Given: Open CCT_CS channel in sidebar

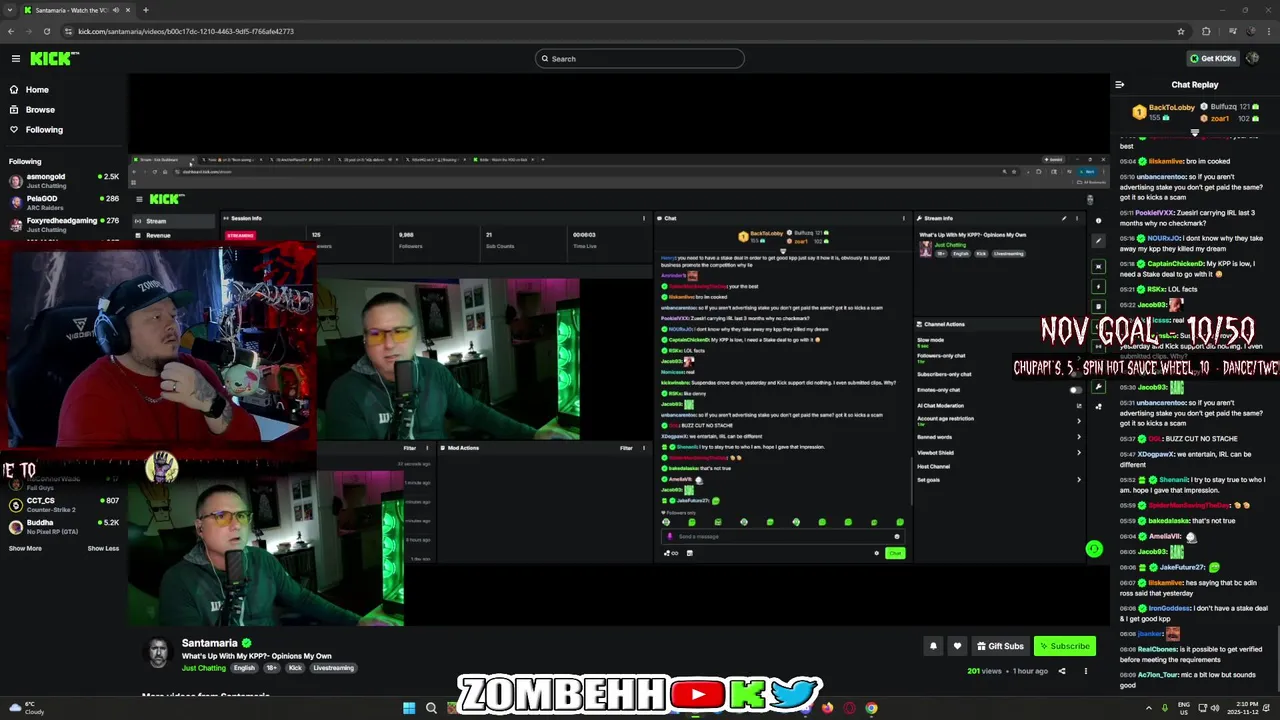Looking at the screenshot, I should 64,504.
